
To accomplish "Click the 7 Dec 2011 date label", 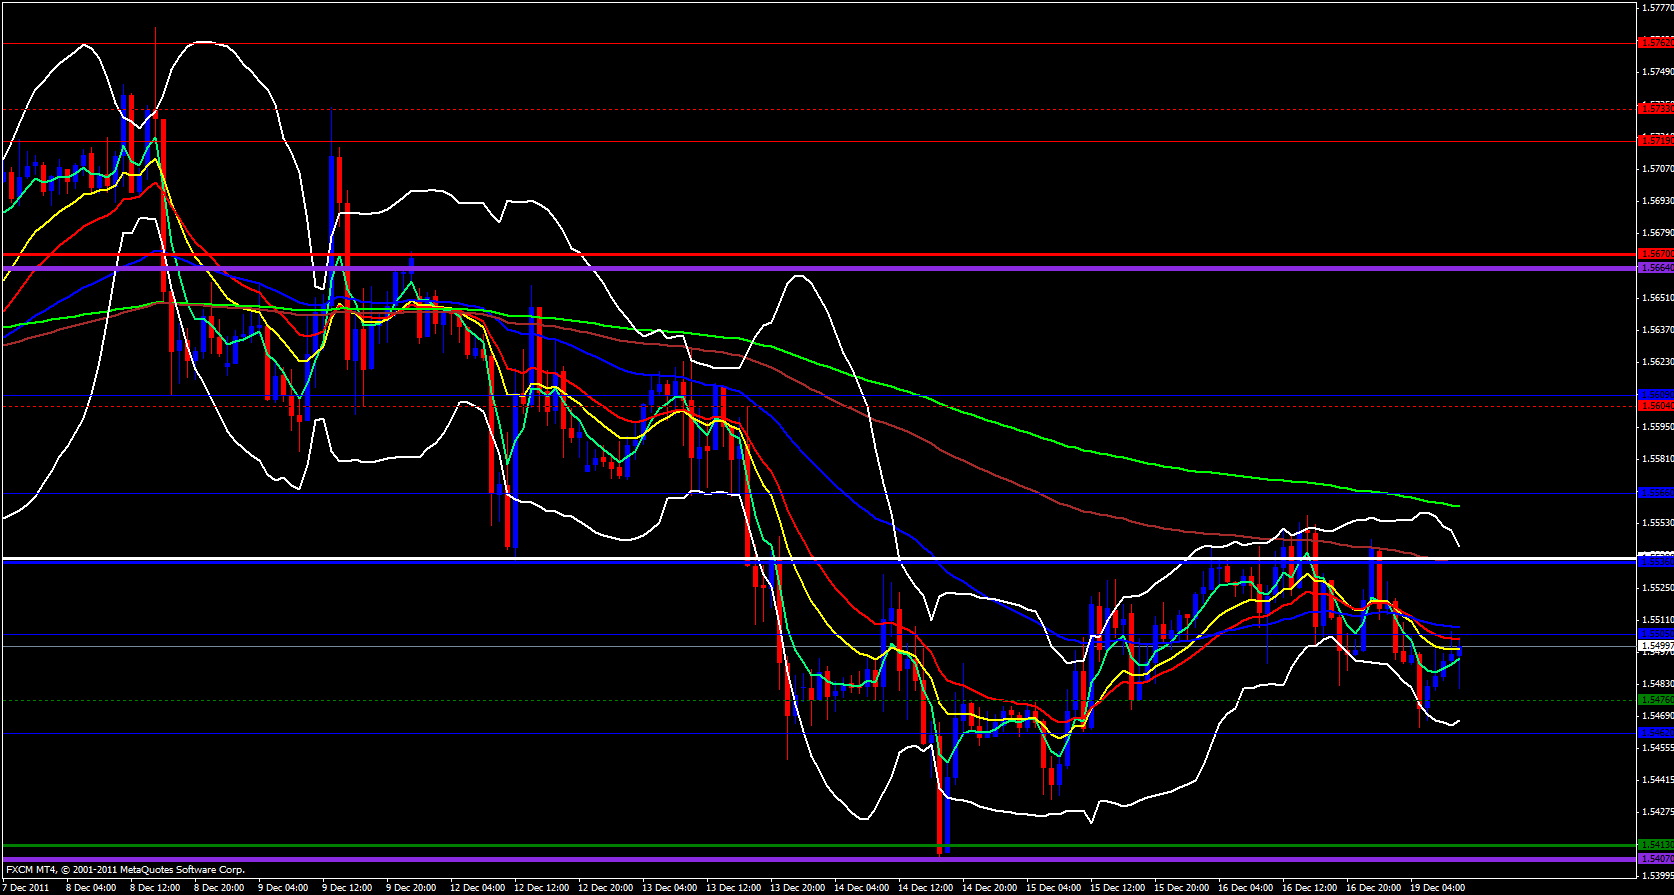I will [x=26, y=887].
